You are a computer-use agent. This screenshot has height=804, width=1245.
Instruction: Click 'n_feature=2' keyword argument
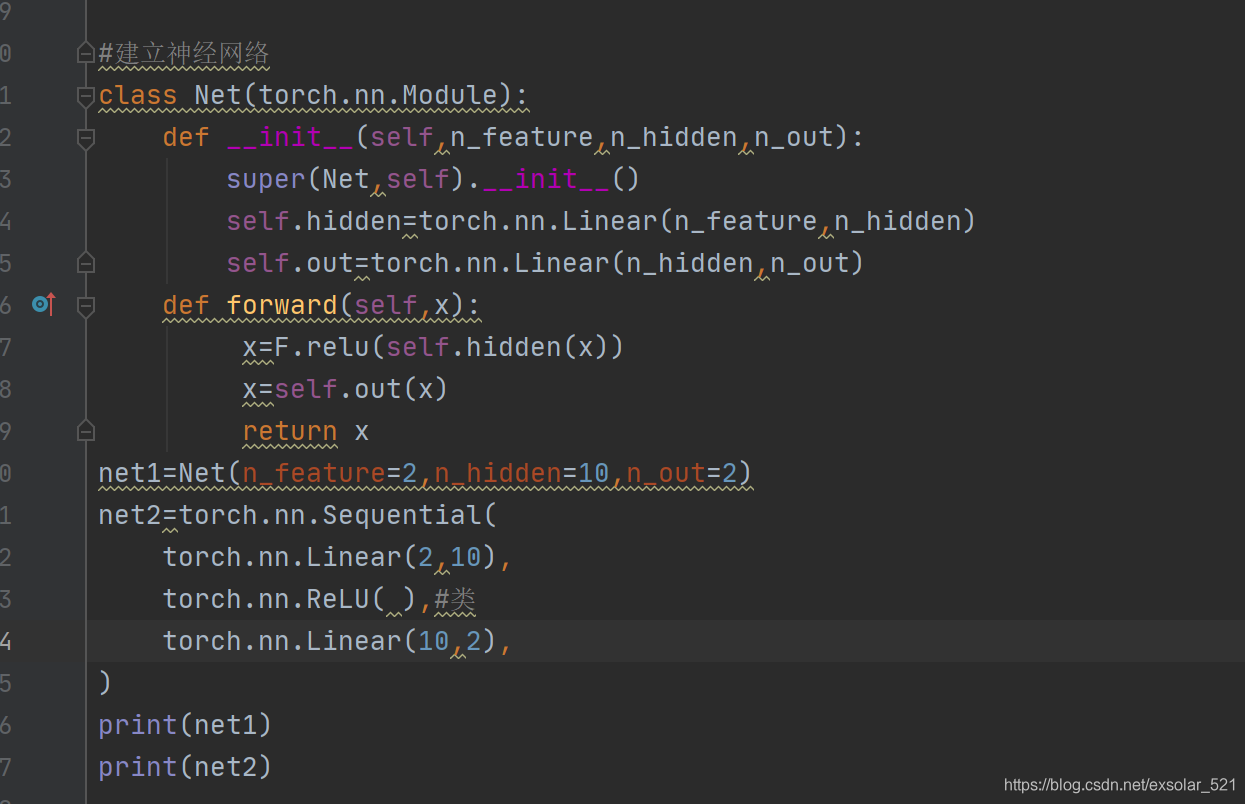click(330, 473)
